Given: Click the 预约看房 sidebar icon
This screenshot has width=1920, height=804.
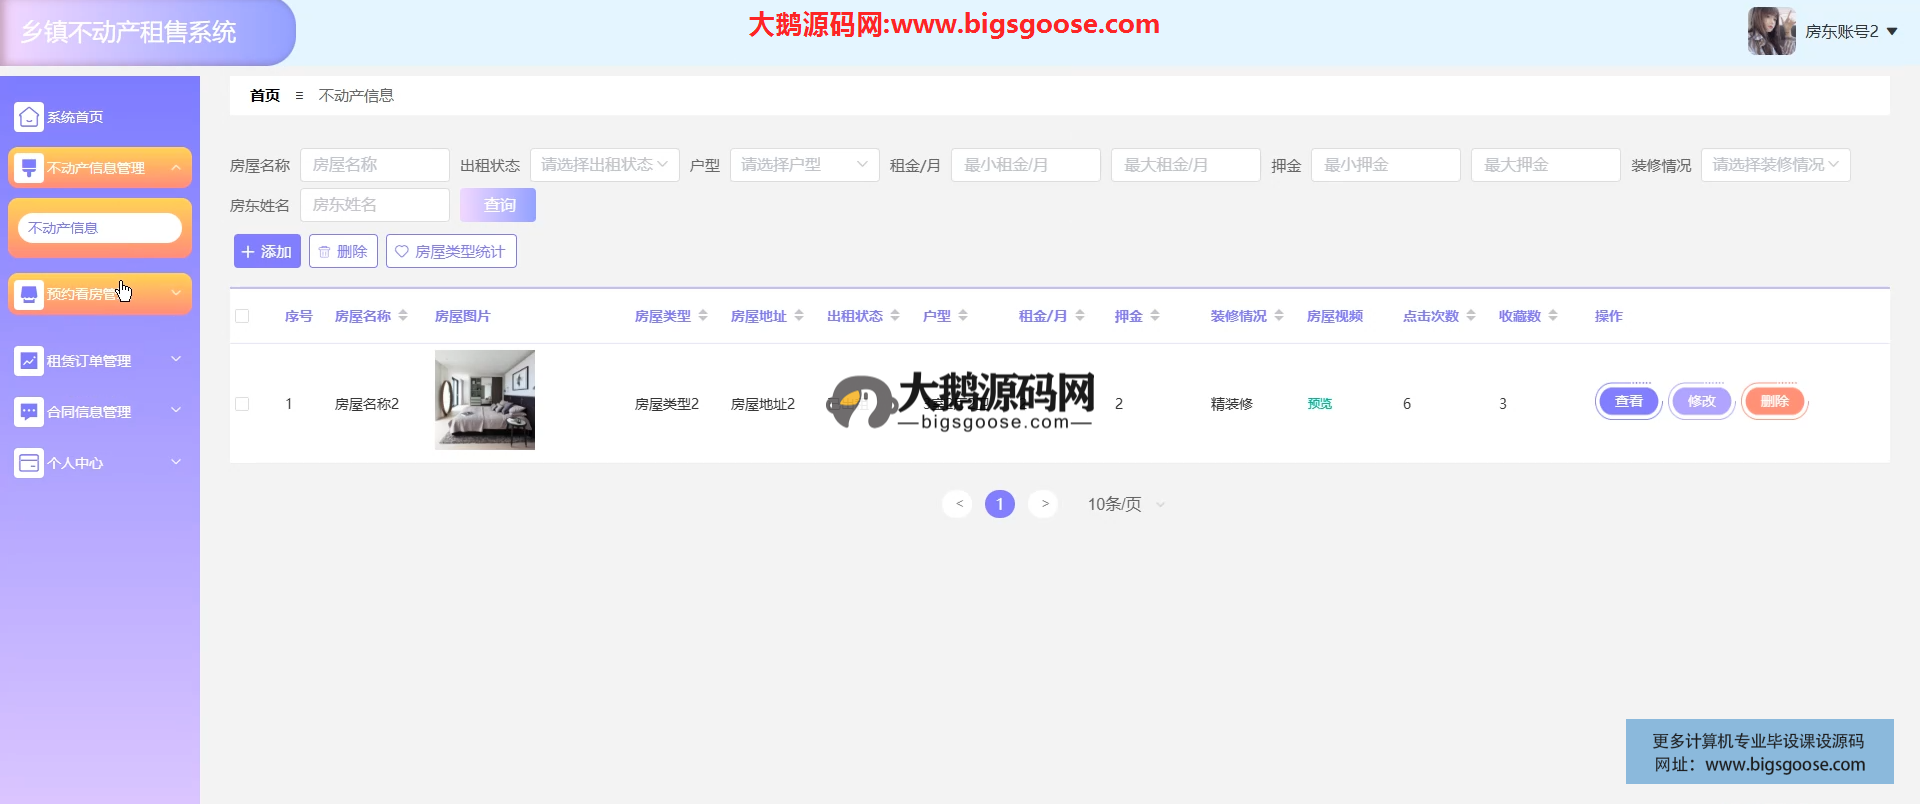Looking at the screenshot, I should 29,294.
